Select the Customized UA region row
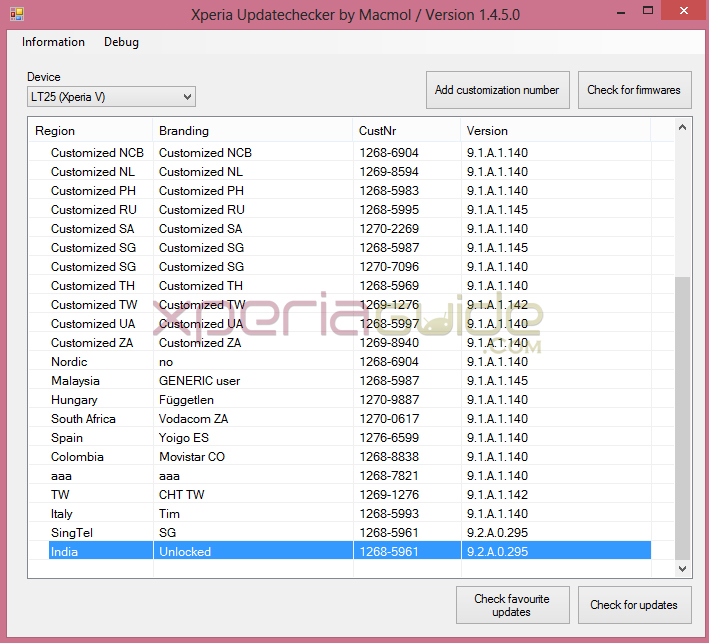The width and height of the screenshot is (709, 643). 340,324
